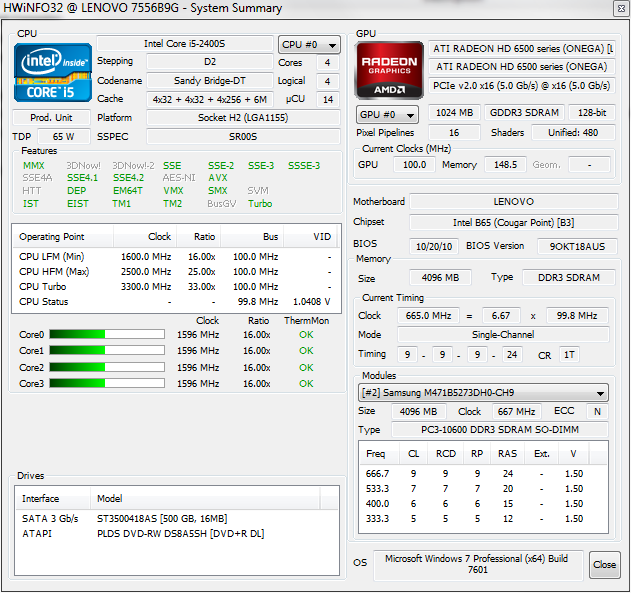Click the Core3 usage bar

point(106,383)
